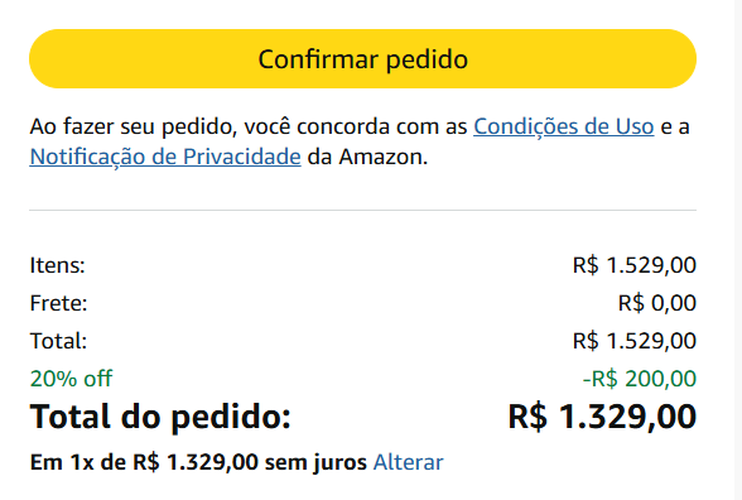742x500 pixels.
Task: Open the Notificação de Privacidade link
Action: 165,157
